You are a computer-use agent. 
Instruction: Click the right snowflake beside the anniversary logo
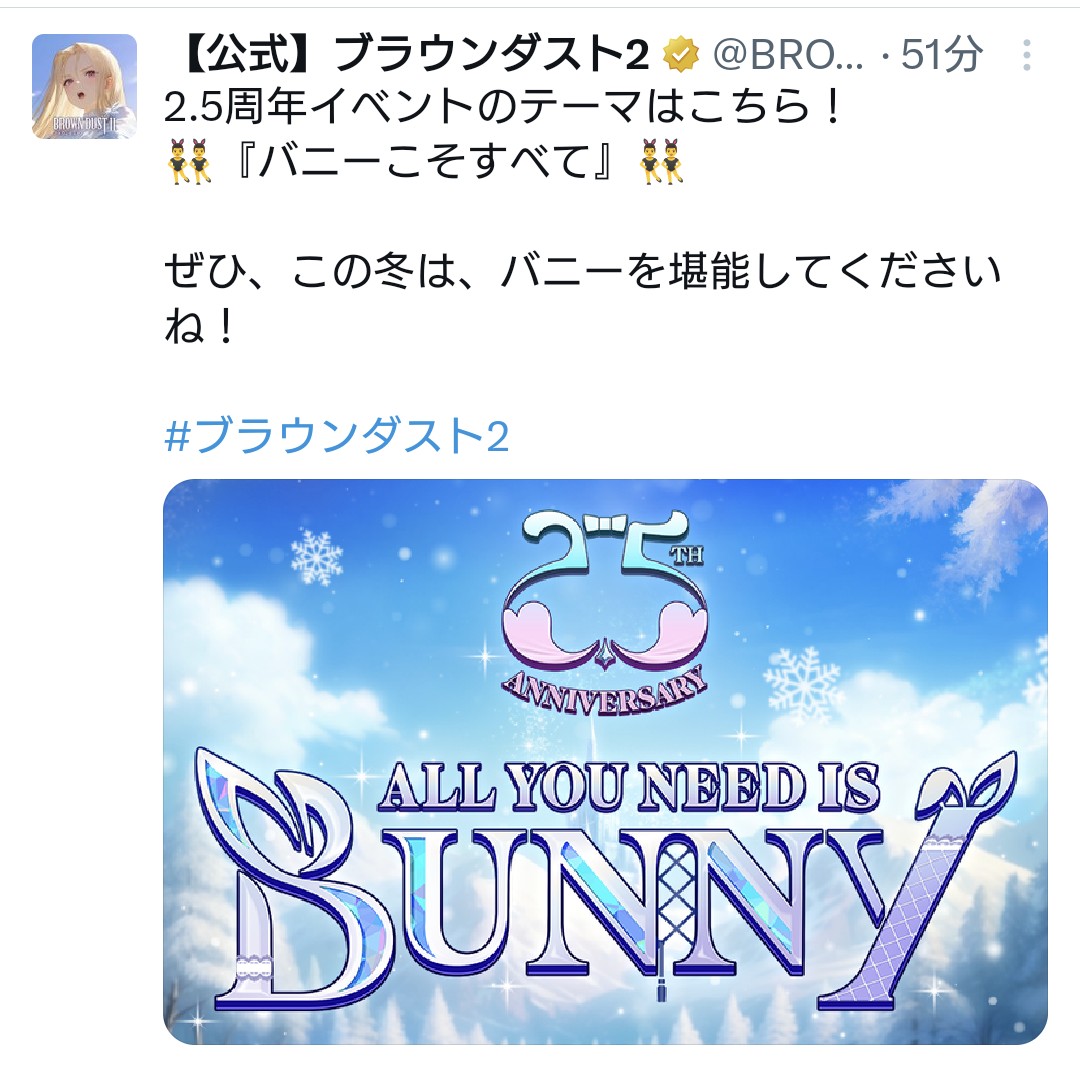pyautogui.click(x=803, y=681)
